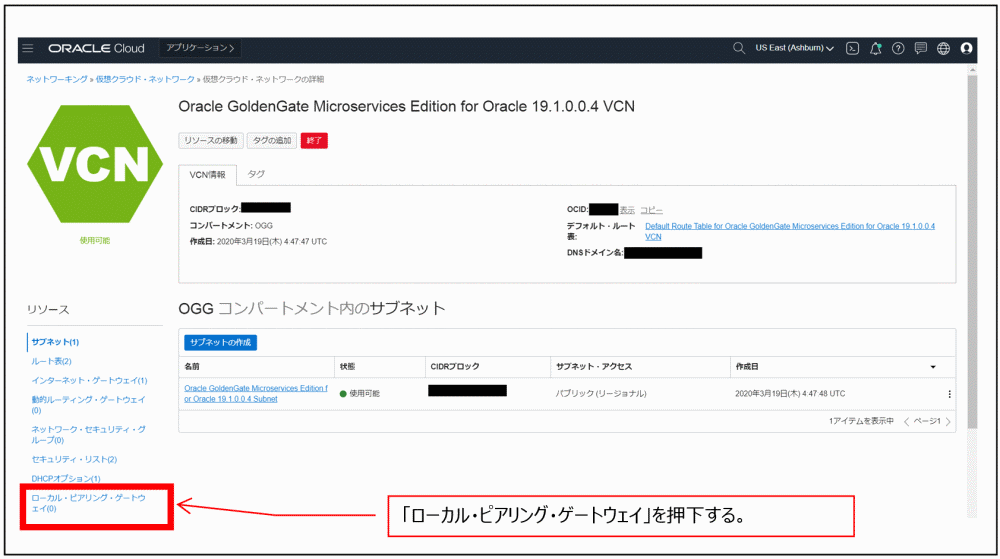Open 仮想クラウド・ネットワーク breadcrumb link
The width and height of the screenshot is (1000, 559).
pos(145,79)
